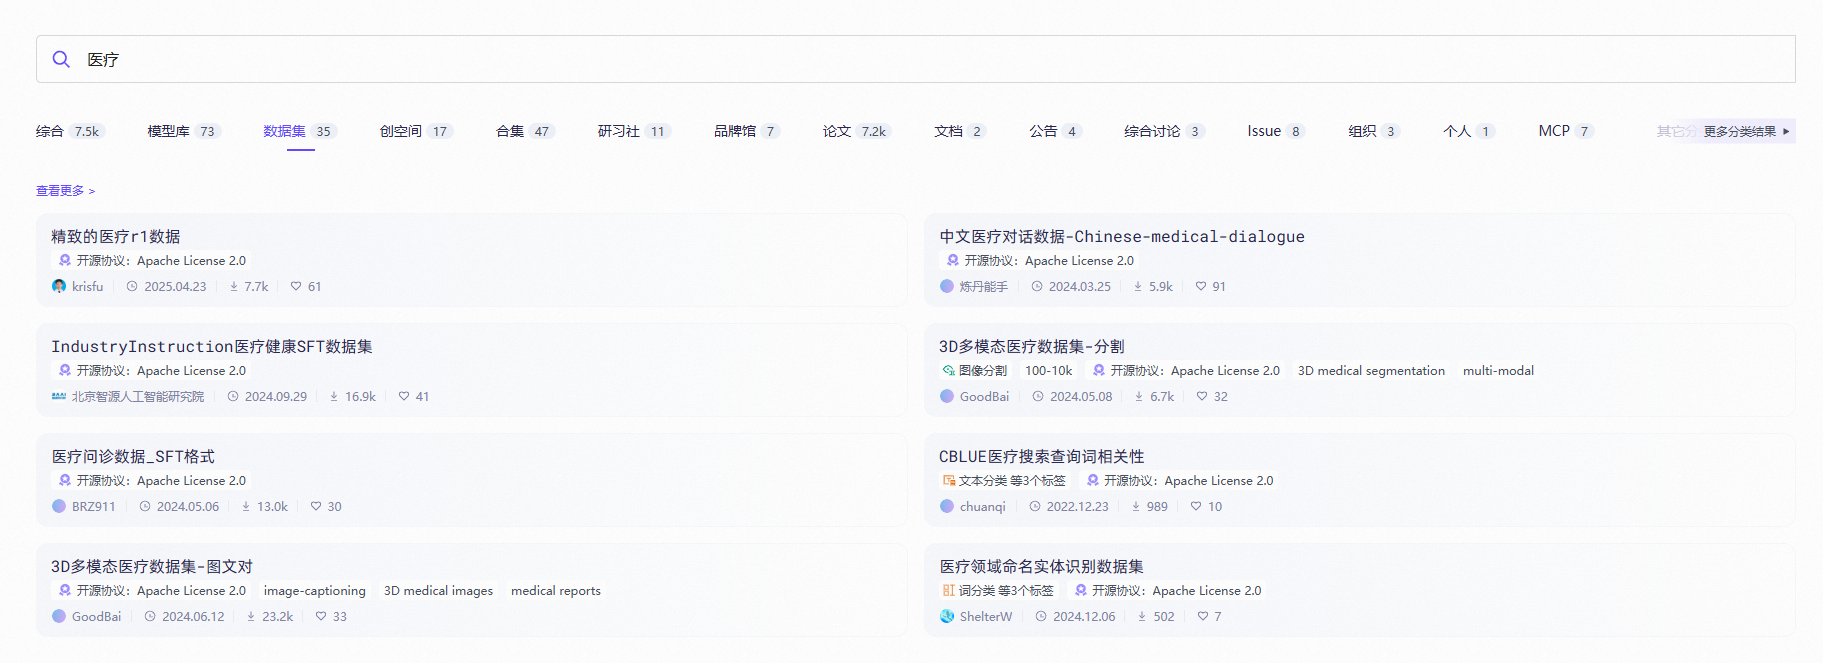Click the 图像分割 task icon
The height and width of the screenshot is (663, 1823).
[949, 370]
